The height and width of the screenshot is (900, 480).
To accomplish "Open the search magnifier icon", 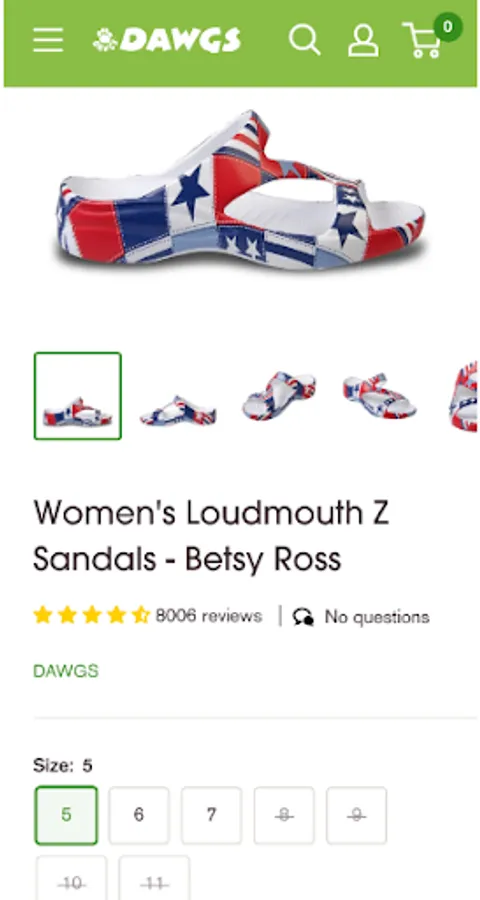I will [x=304, y=40].
